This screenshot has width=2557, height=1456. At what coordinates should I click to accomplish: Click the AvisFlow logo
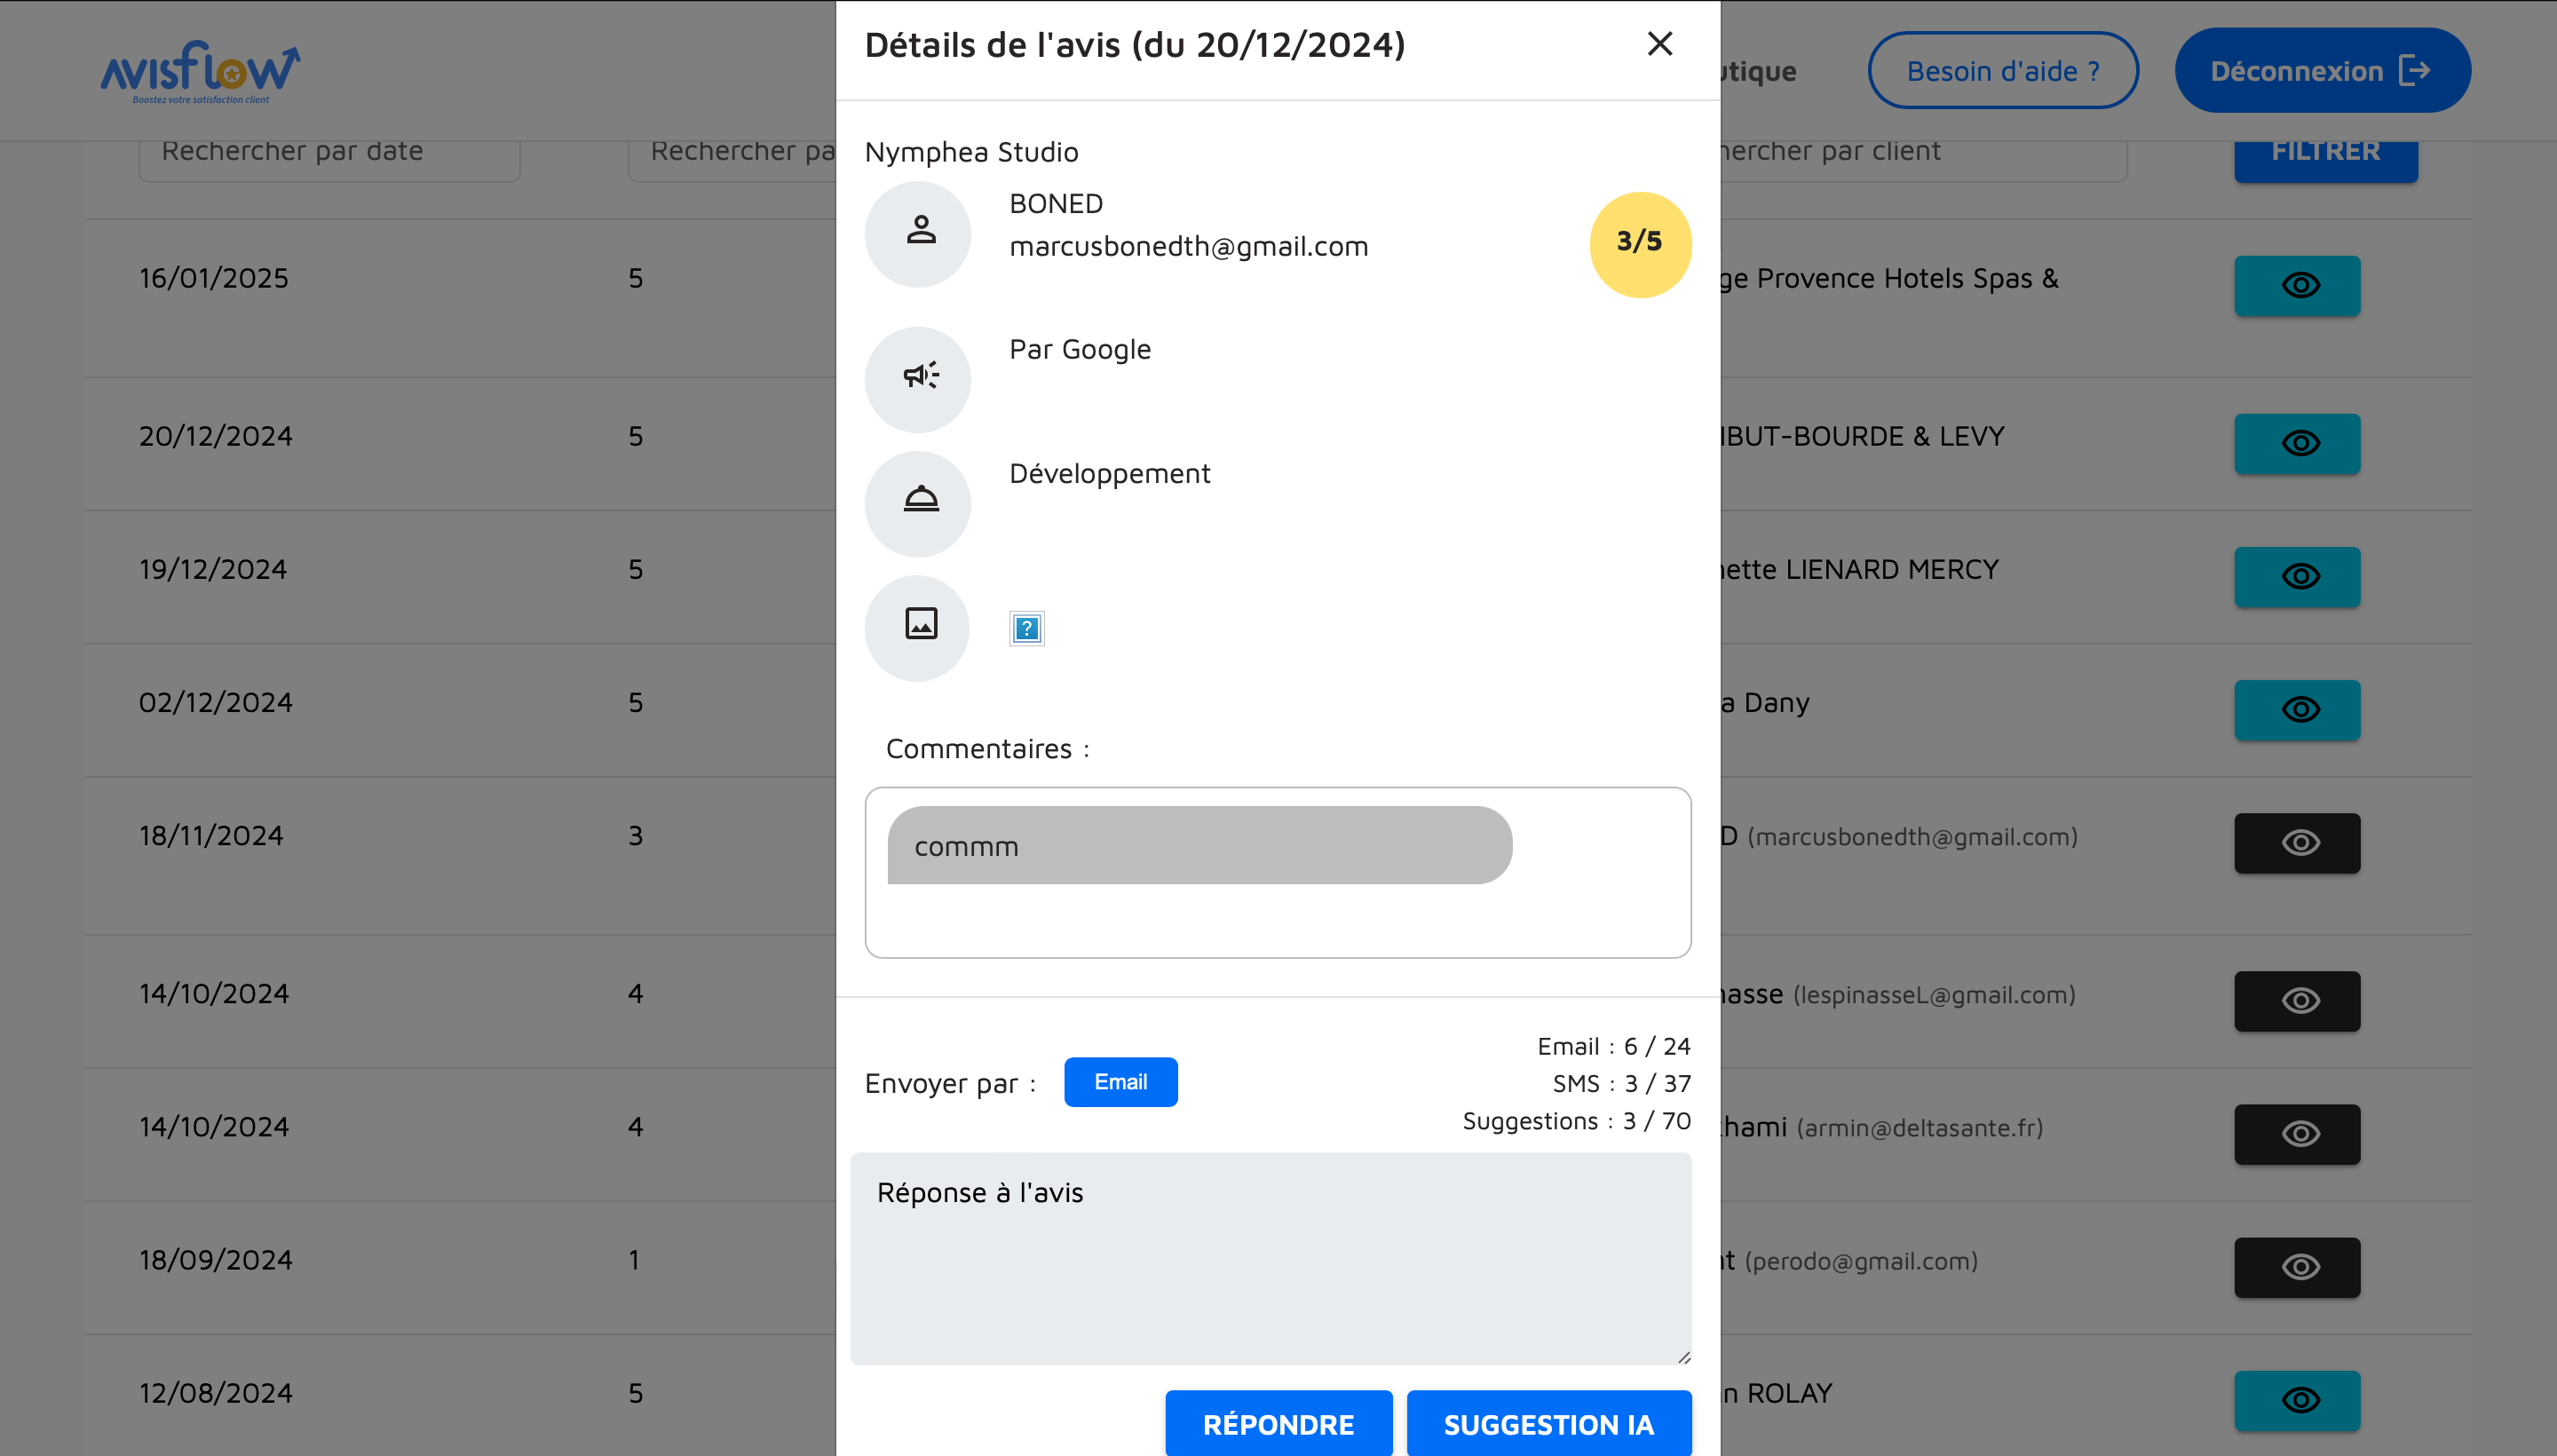tap(200, 72)
